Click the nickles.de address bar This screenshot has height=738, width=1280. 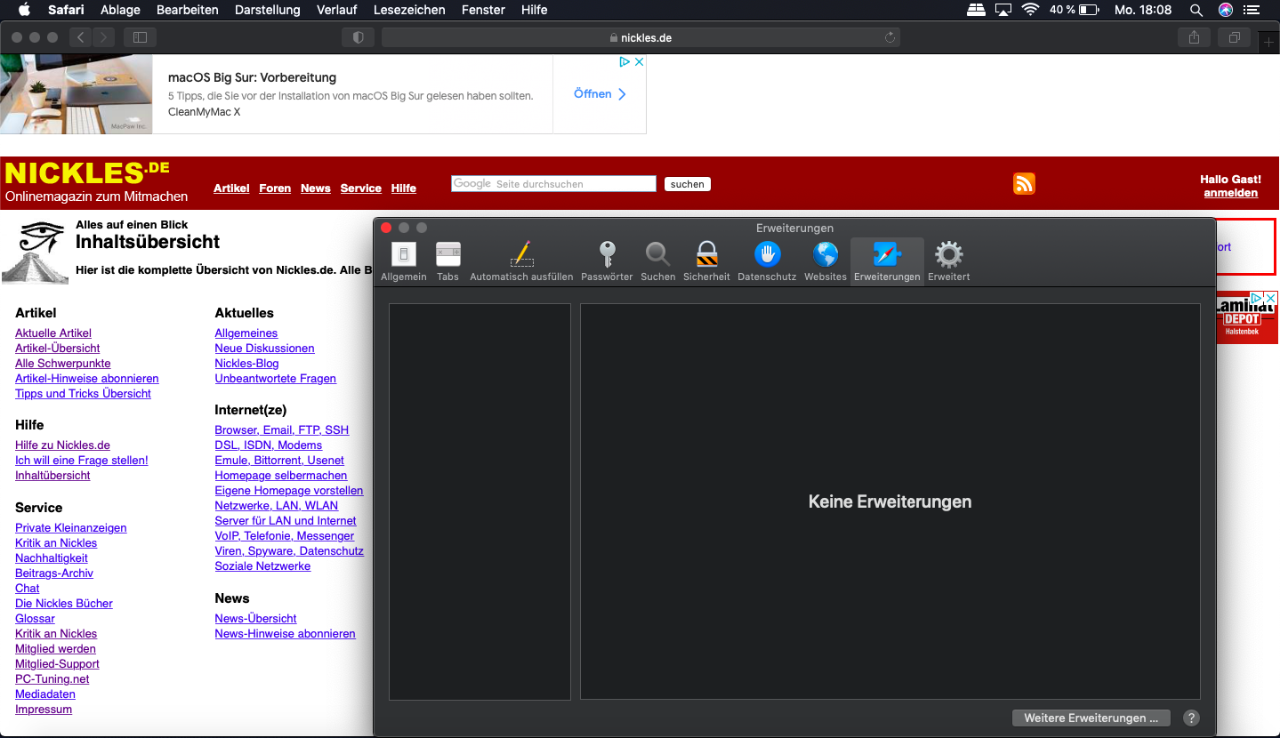[641, 37]
